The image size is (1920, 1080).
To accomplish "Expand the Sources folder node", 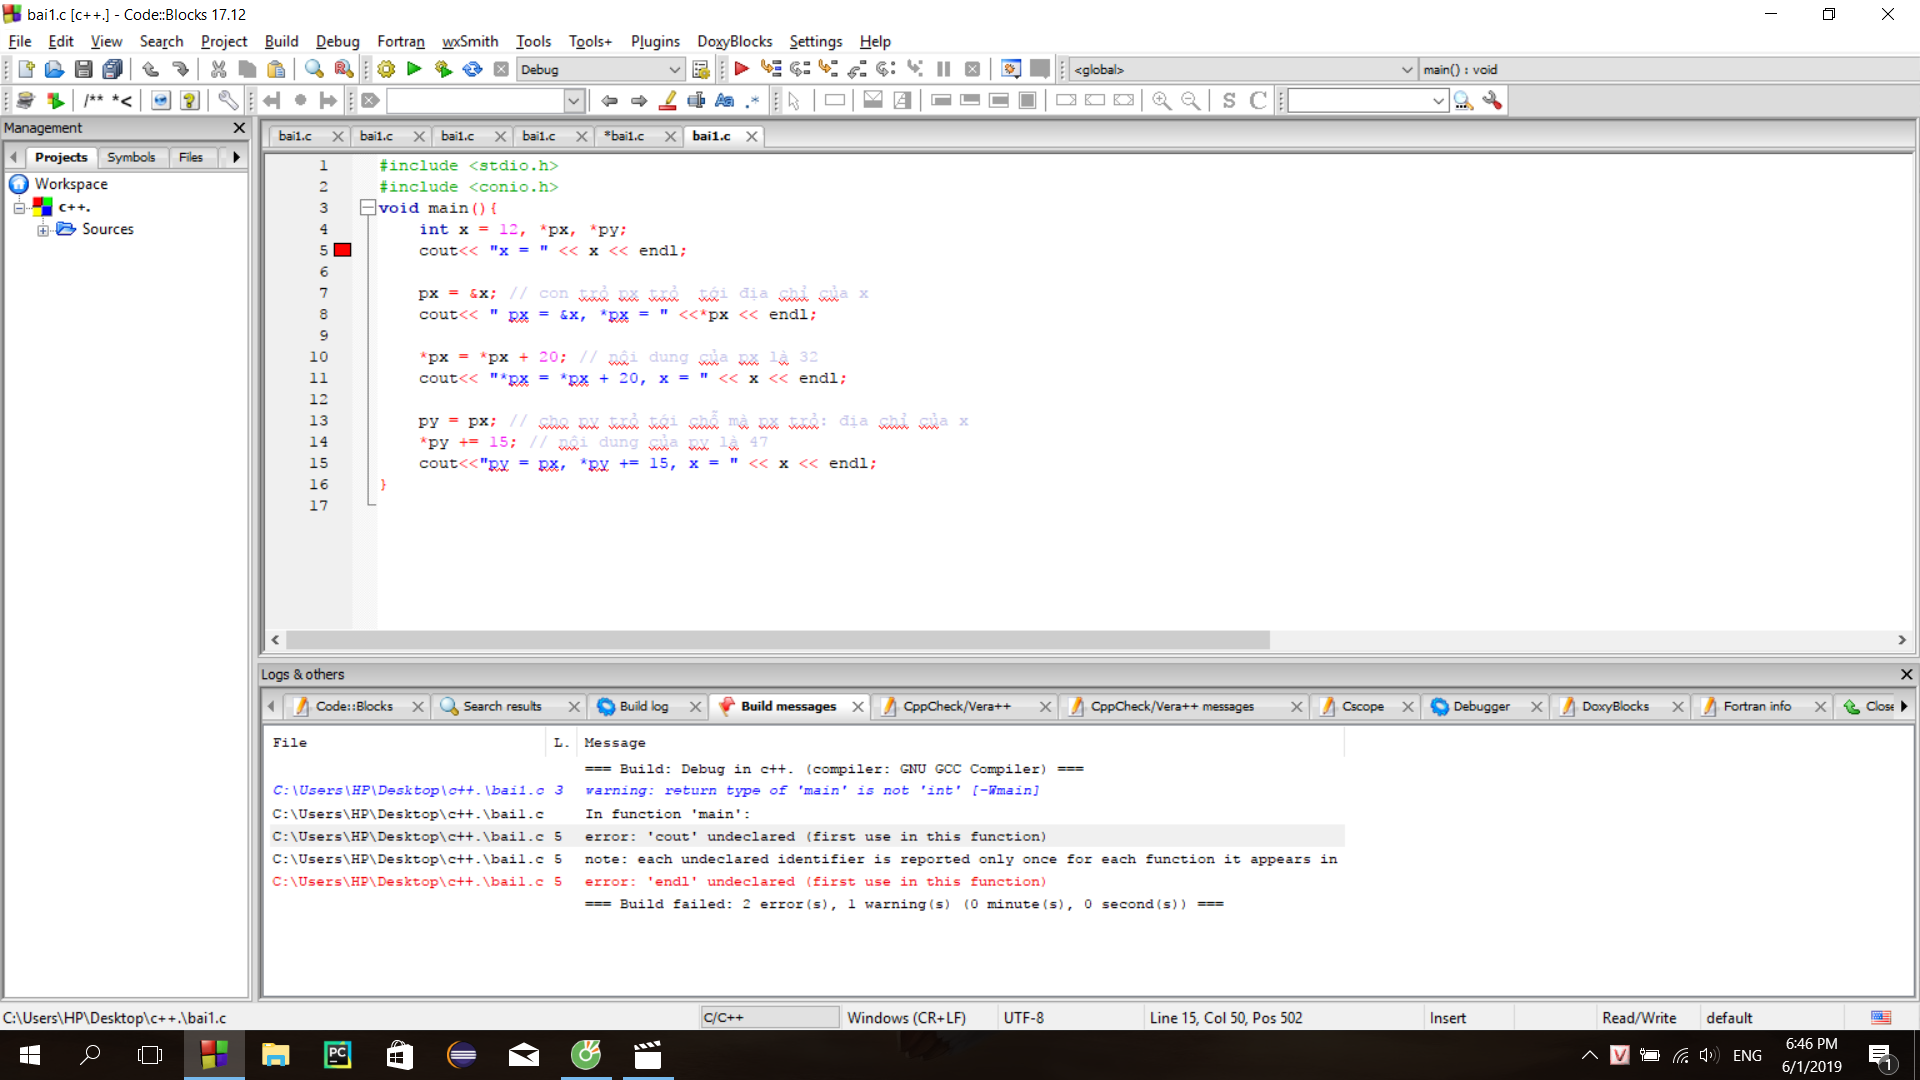I will point(43,230).
